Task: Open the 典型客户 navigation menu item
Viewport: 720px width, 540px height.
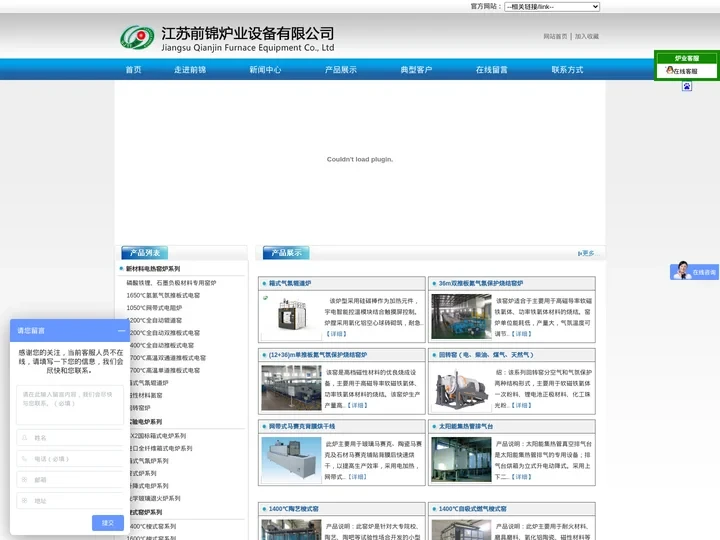Action: (x=416, y=70)
